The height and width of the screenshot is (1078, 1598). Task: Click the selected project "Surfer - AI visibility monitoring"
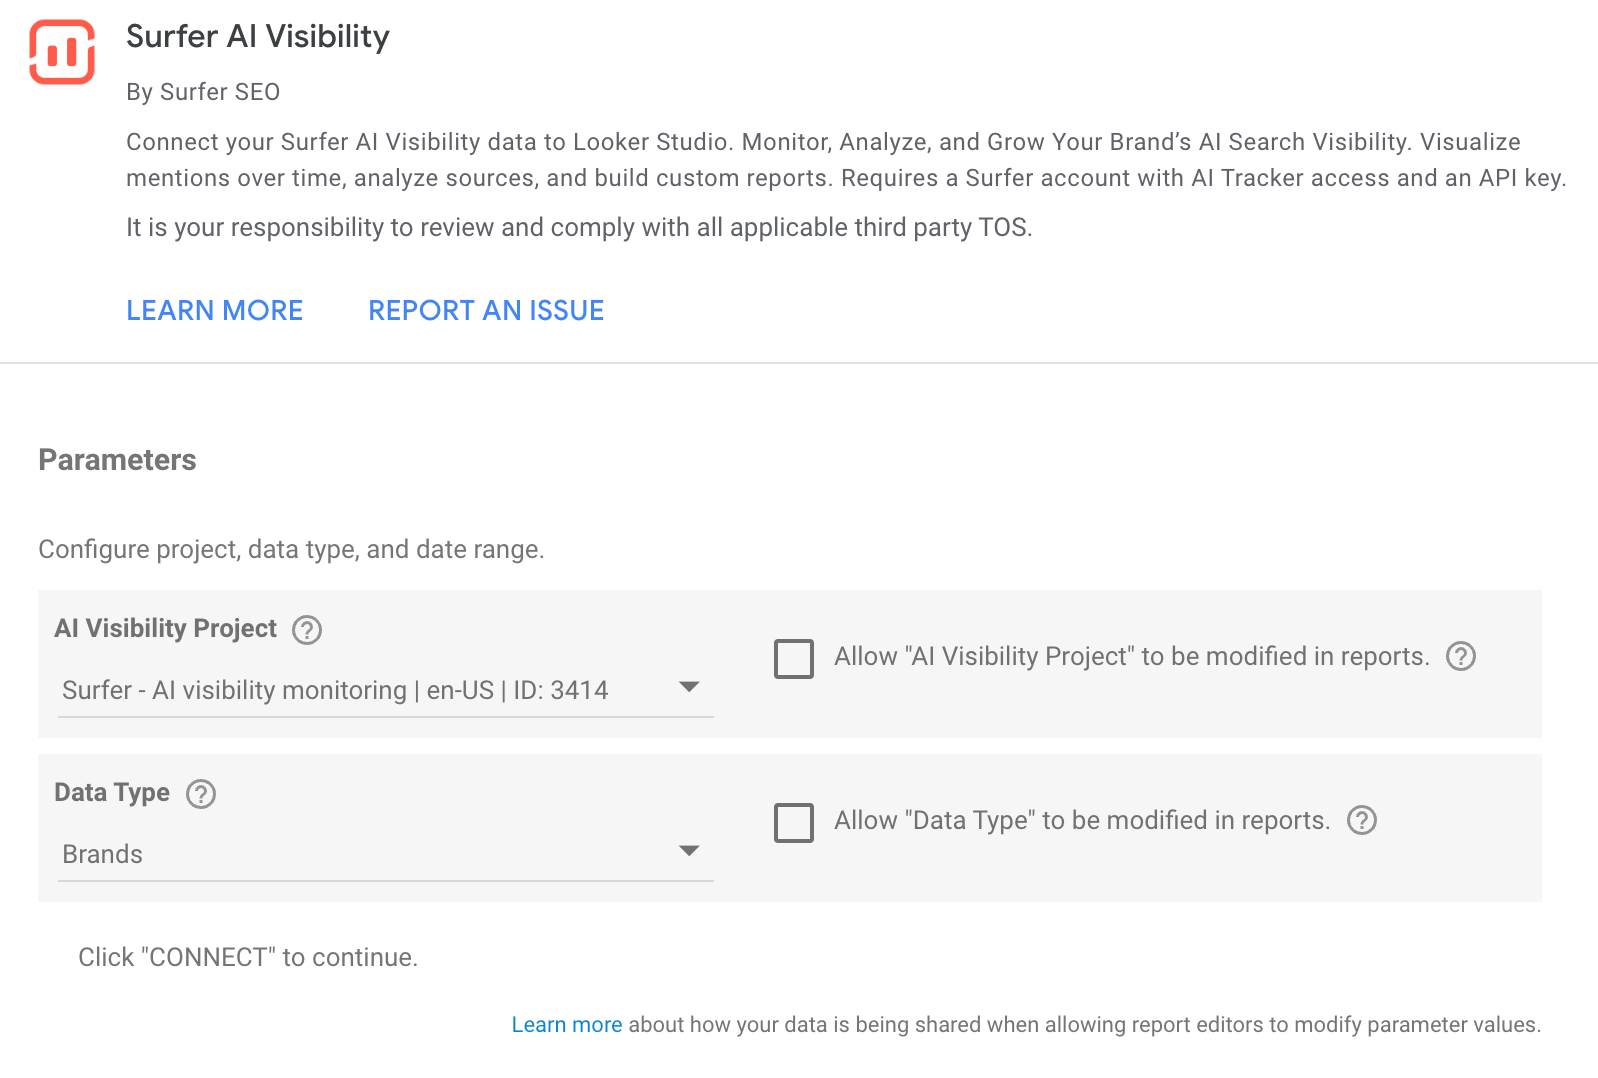335,690
